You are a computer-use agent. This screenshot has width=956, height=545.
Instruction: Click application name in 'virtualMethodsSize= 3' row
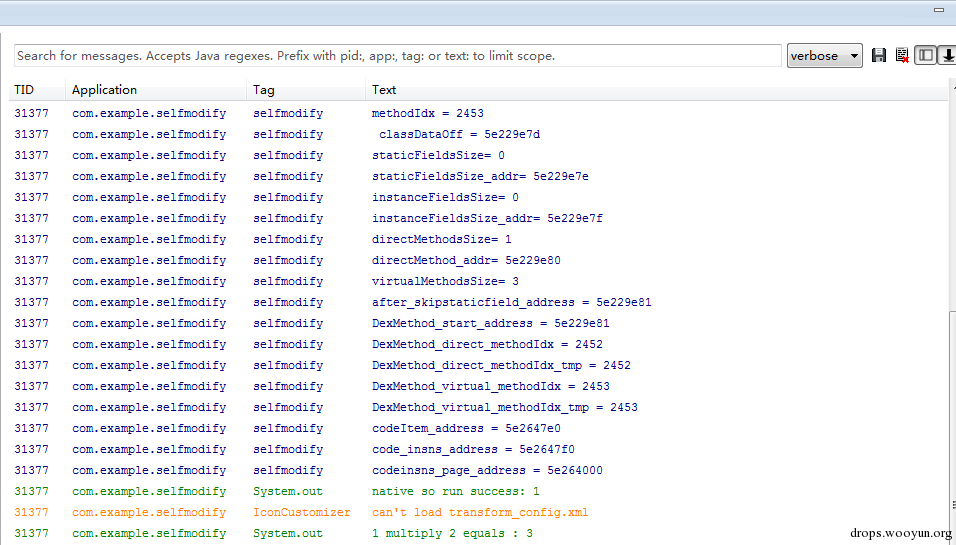(x=149, y=281)
